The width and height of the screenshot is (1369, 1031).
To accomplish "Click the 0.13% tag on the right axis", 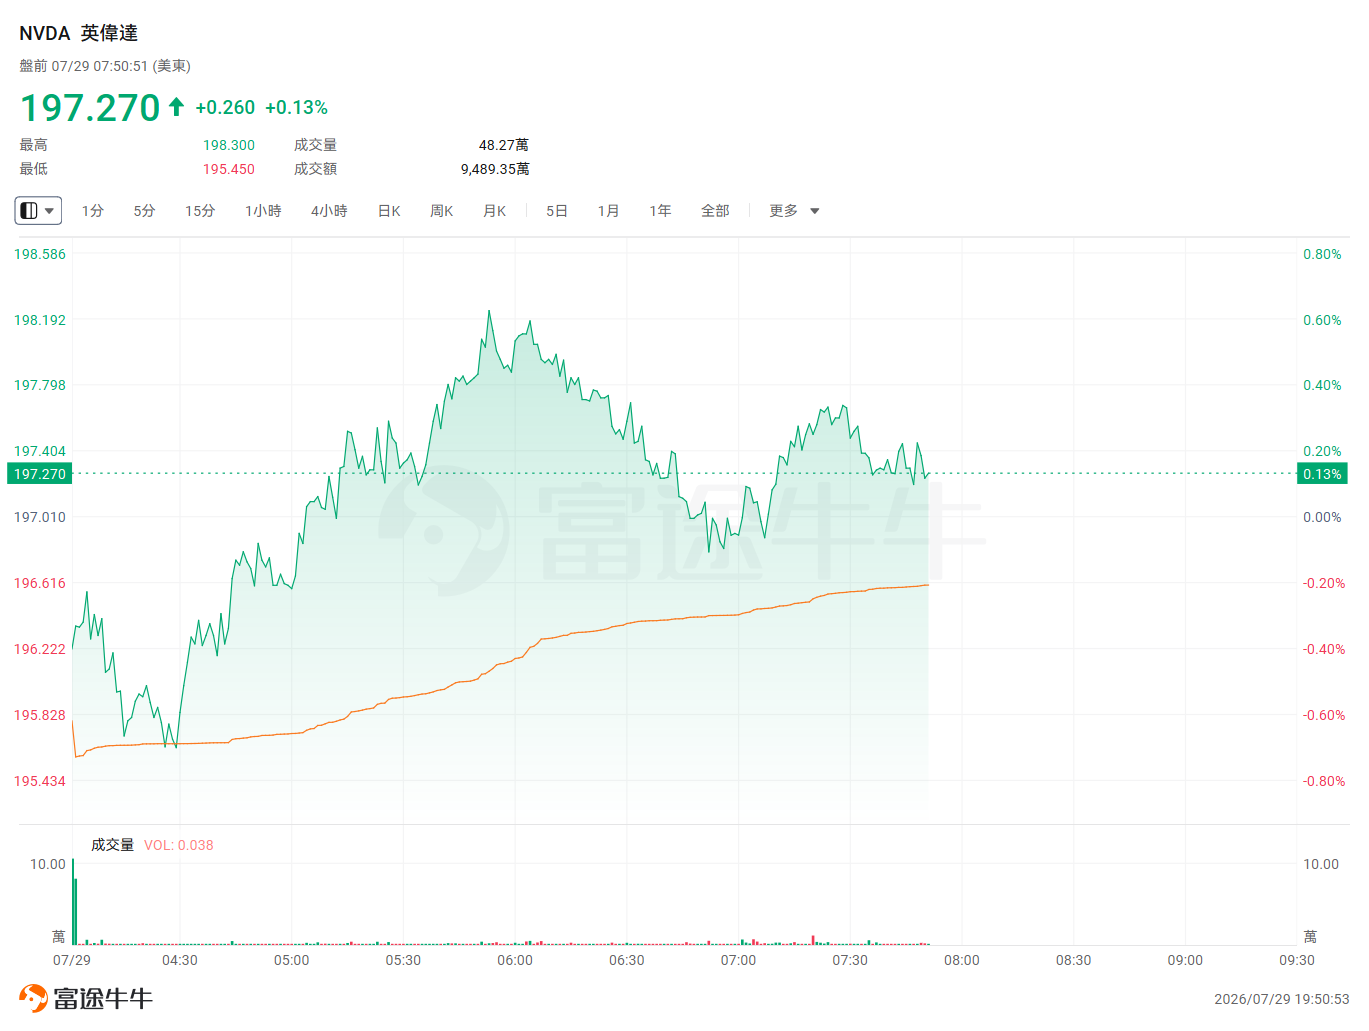I will click(1322, 474).
